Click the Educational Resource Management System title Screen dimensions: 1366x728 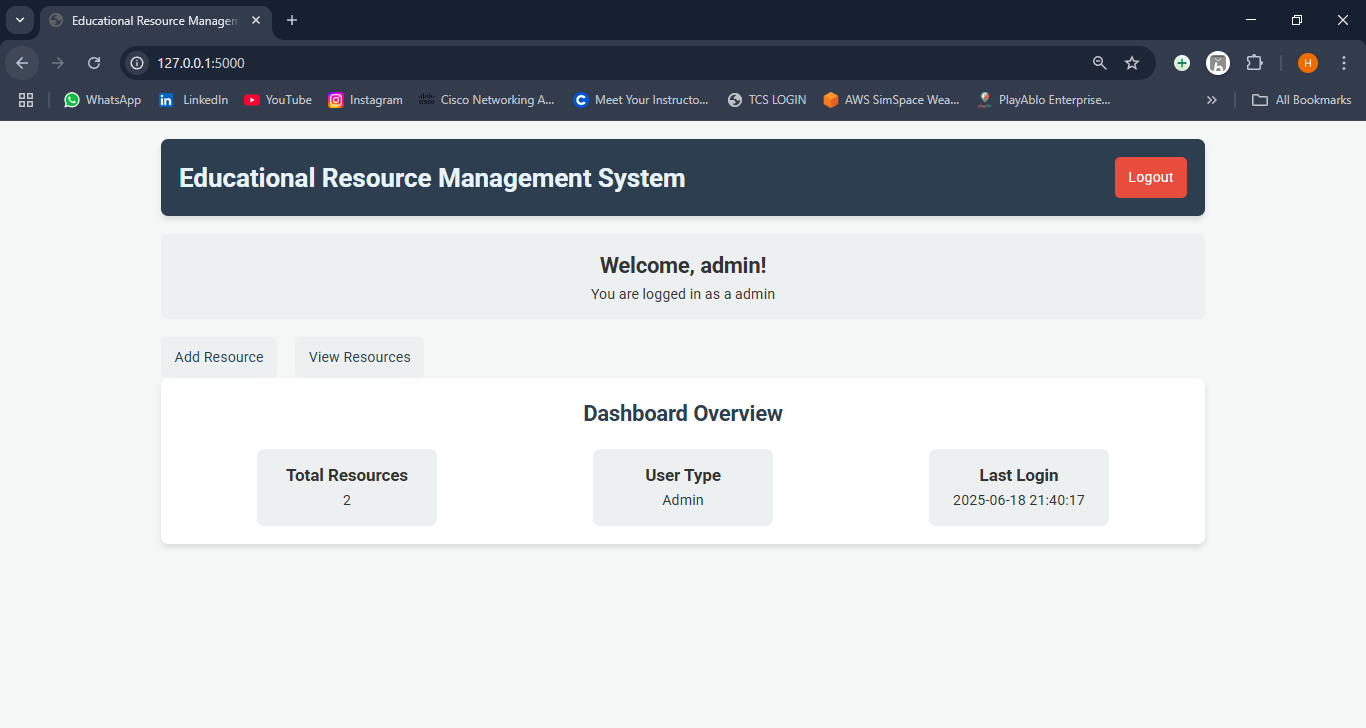click(432, 178)
